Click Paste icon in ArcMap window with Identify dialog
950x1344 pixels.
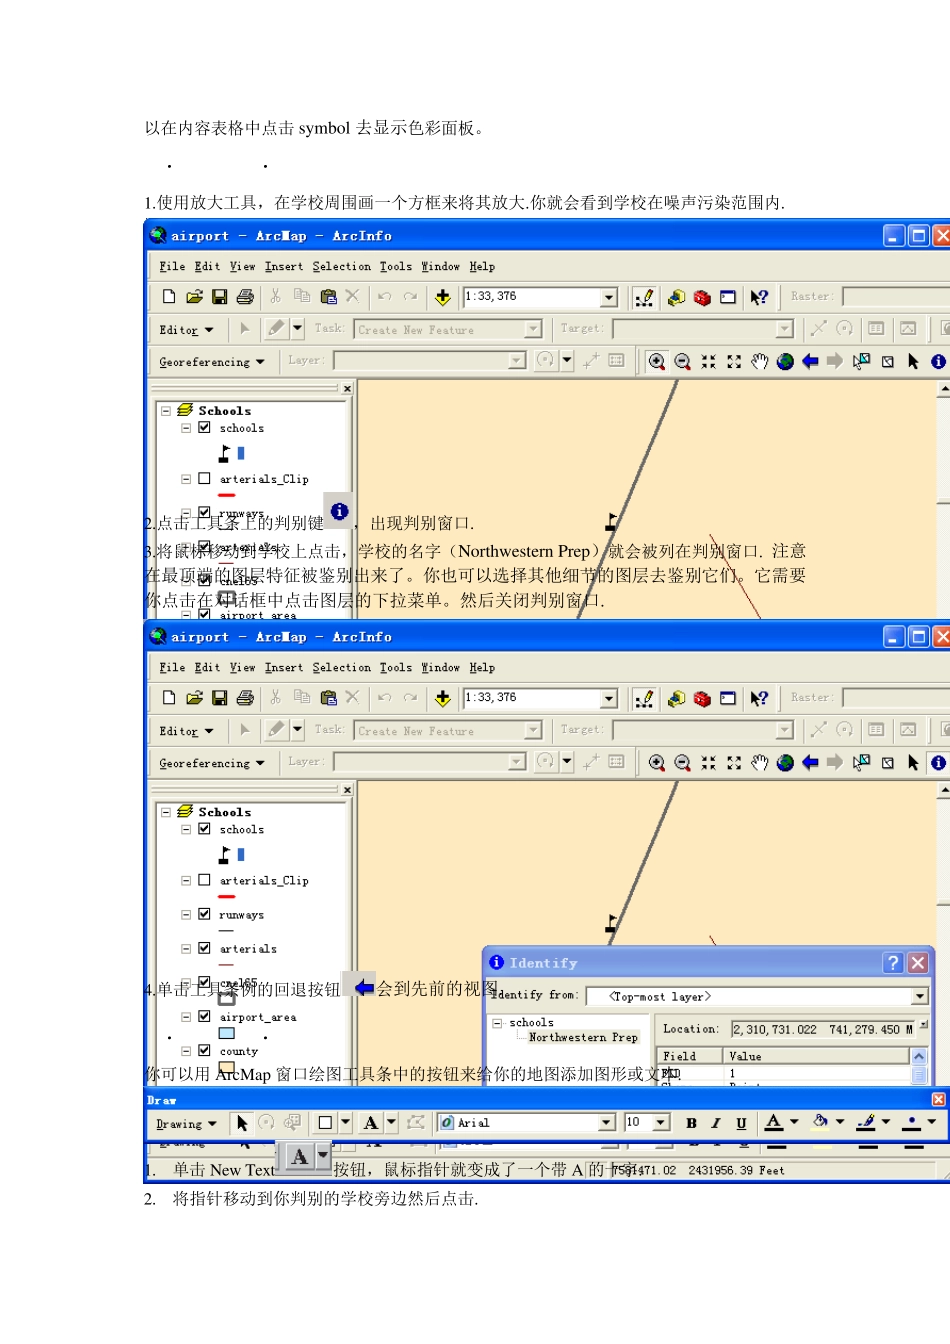point(328,697)
